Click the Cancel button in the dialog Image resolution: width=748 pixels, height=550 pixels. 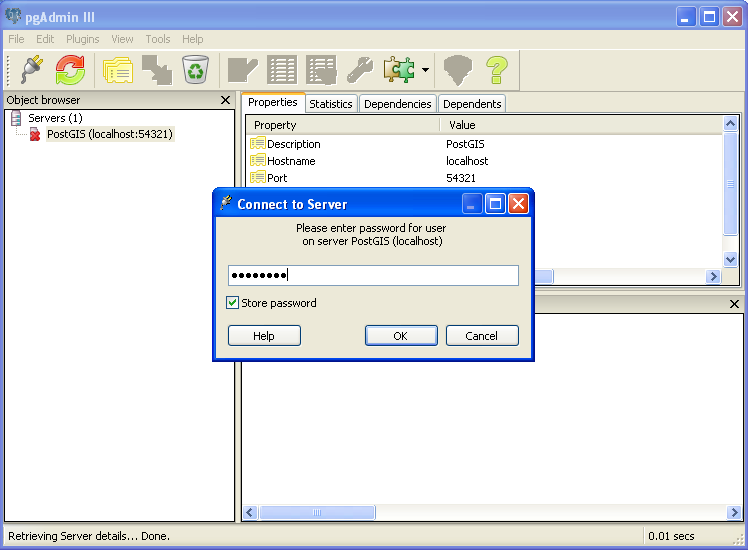point(482,336)
